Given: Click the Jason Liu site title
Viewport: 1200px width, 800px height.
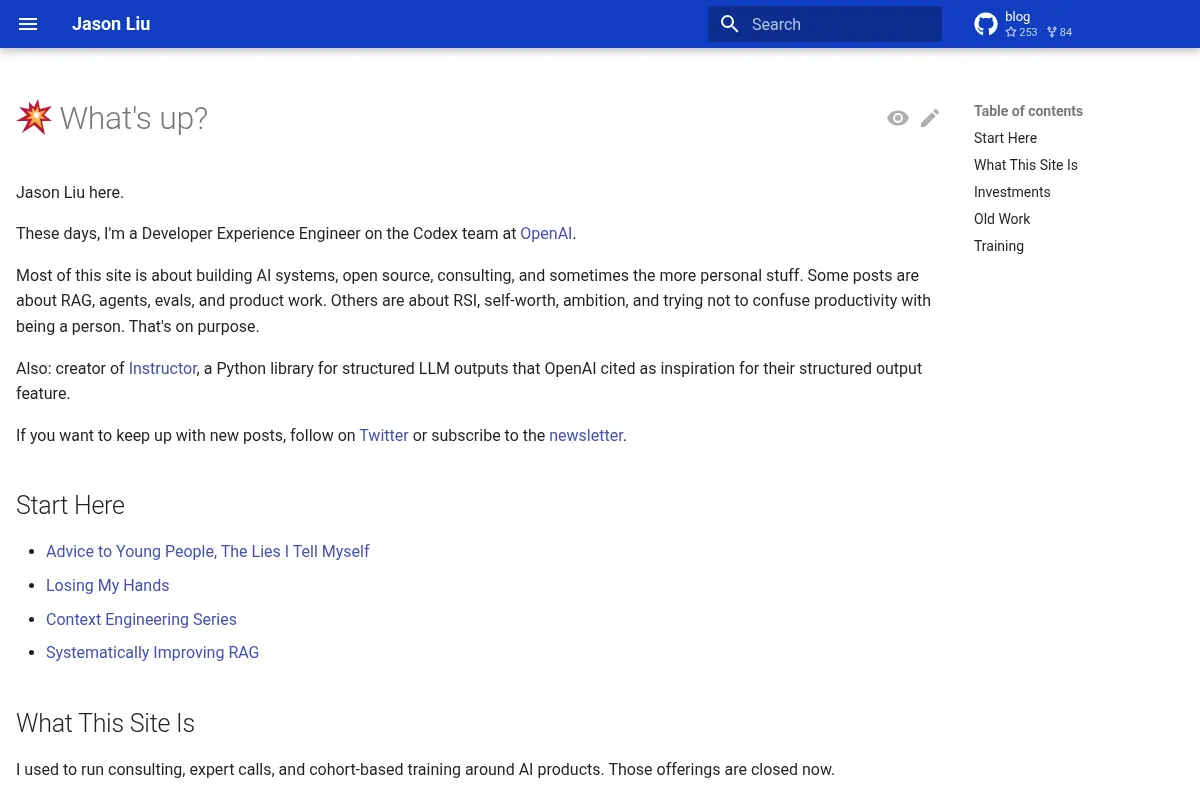Looking at the screenshot, I should click(111, 24).
